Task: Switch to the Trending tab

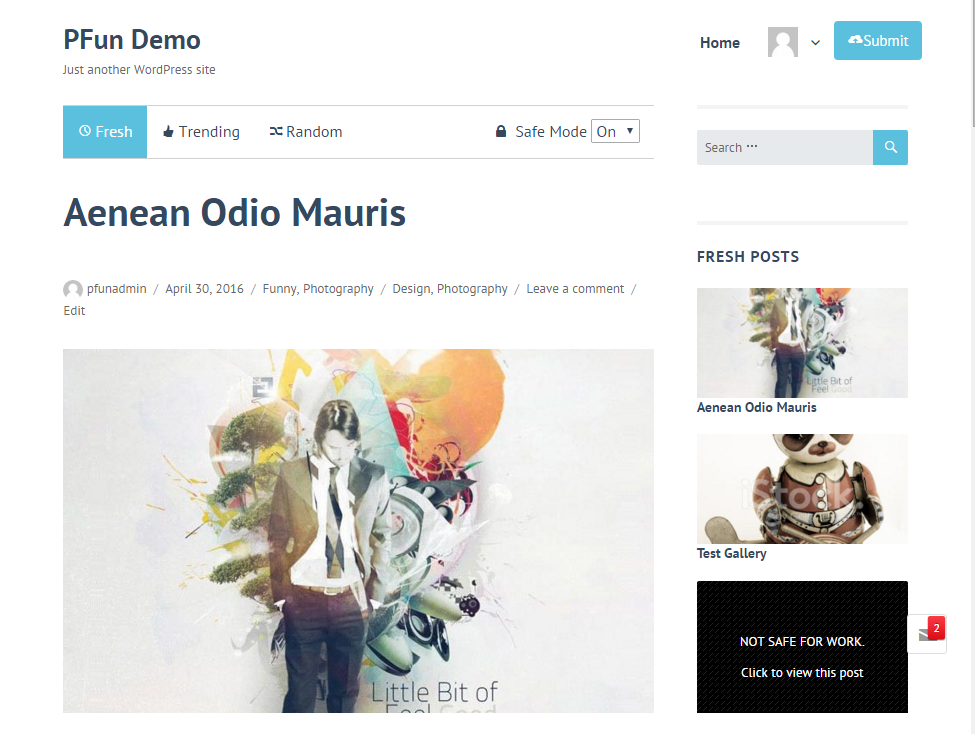Action: 201,132
